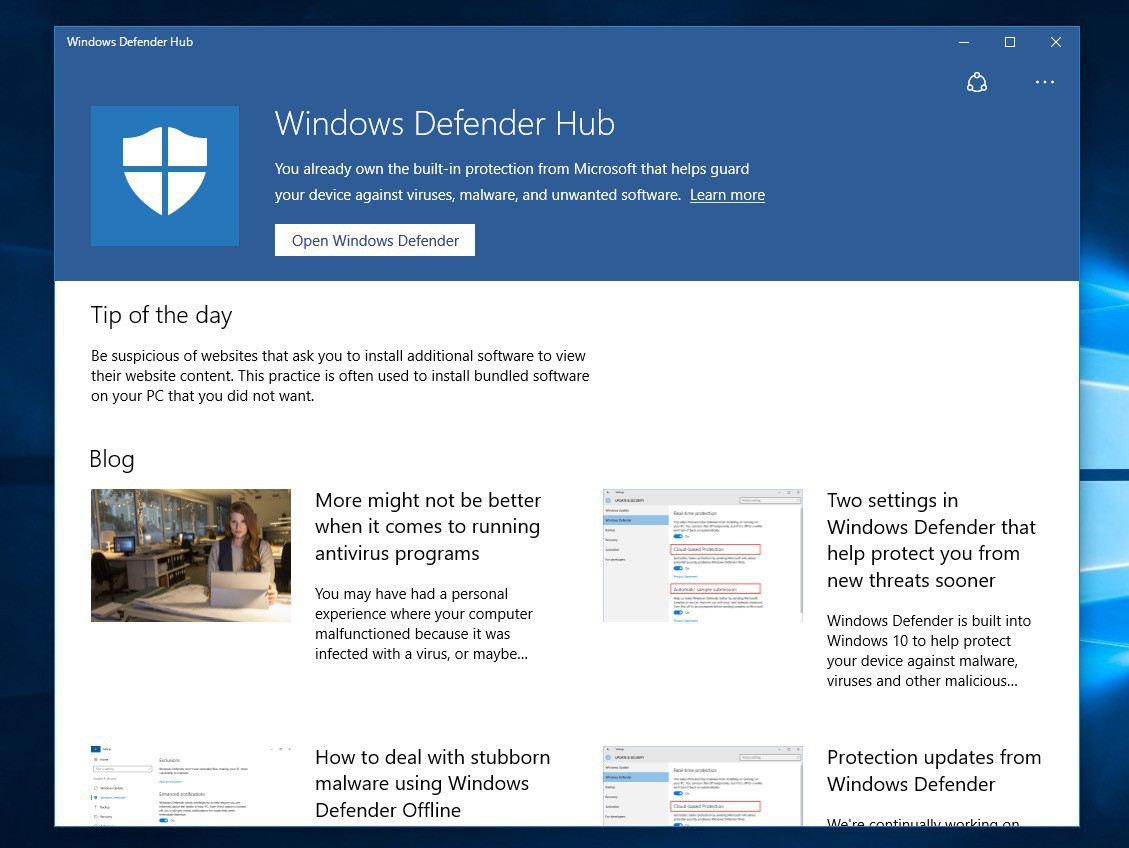Click the Windows Defender shield logo
Image resolution: width=1129 pixels, height=848 pixels.
pyautogui.click(x=165, y=176)
